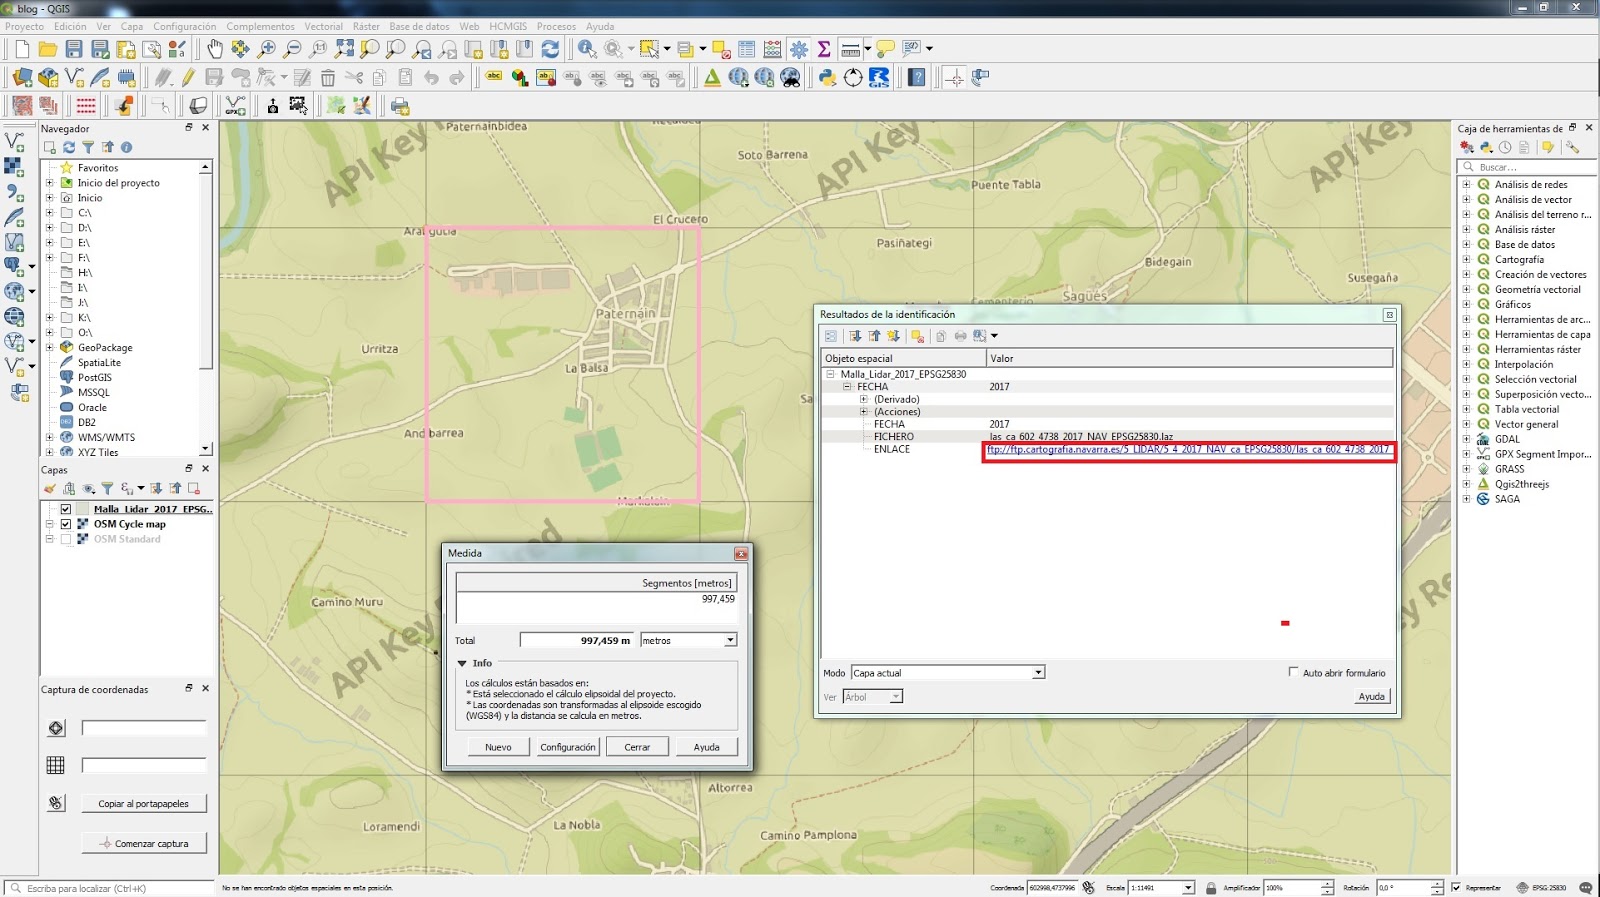Click the GPX segment importer icon
The image size is (1600, 897).
coord(236,106)
